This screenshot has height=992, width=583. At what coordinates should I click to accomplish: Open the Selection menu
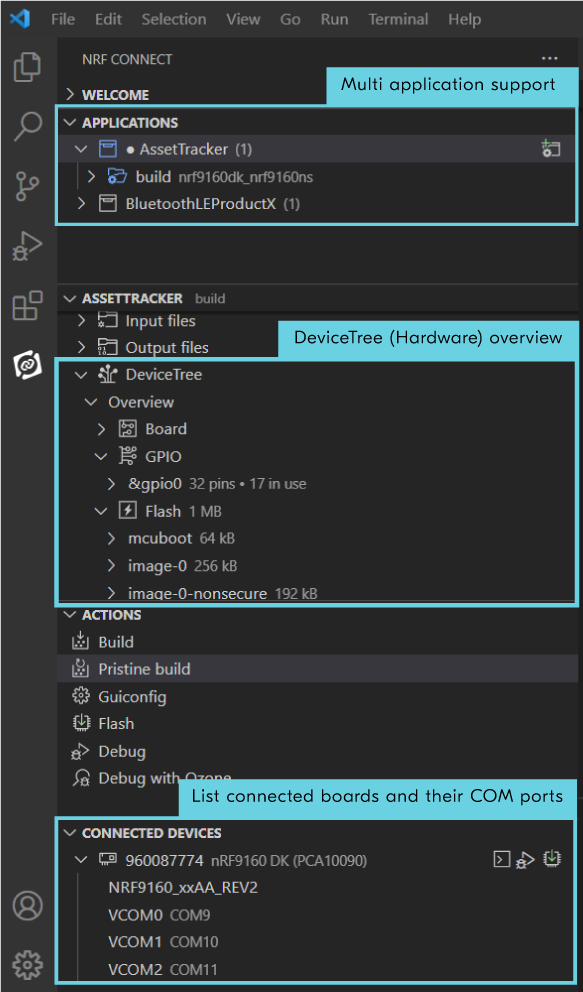[173, 18]
